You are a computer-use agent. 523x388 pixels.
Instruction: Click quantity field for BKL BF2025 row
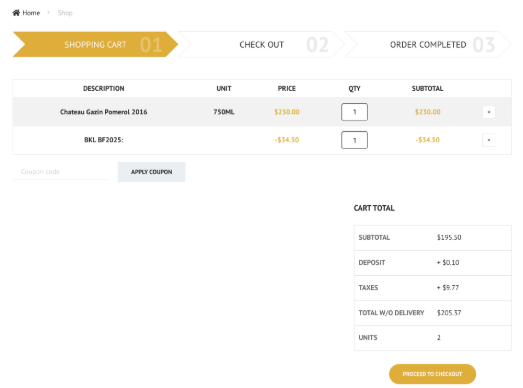(x=354, y=140)
